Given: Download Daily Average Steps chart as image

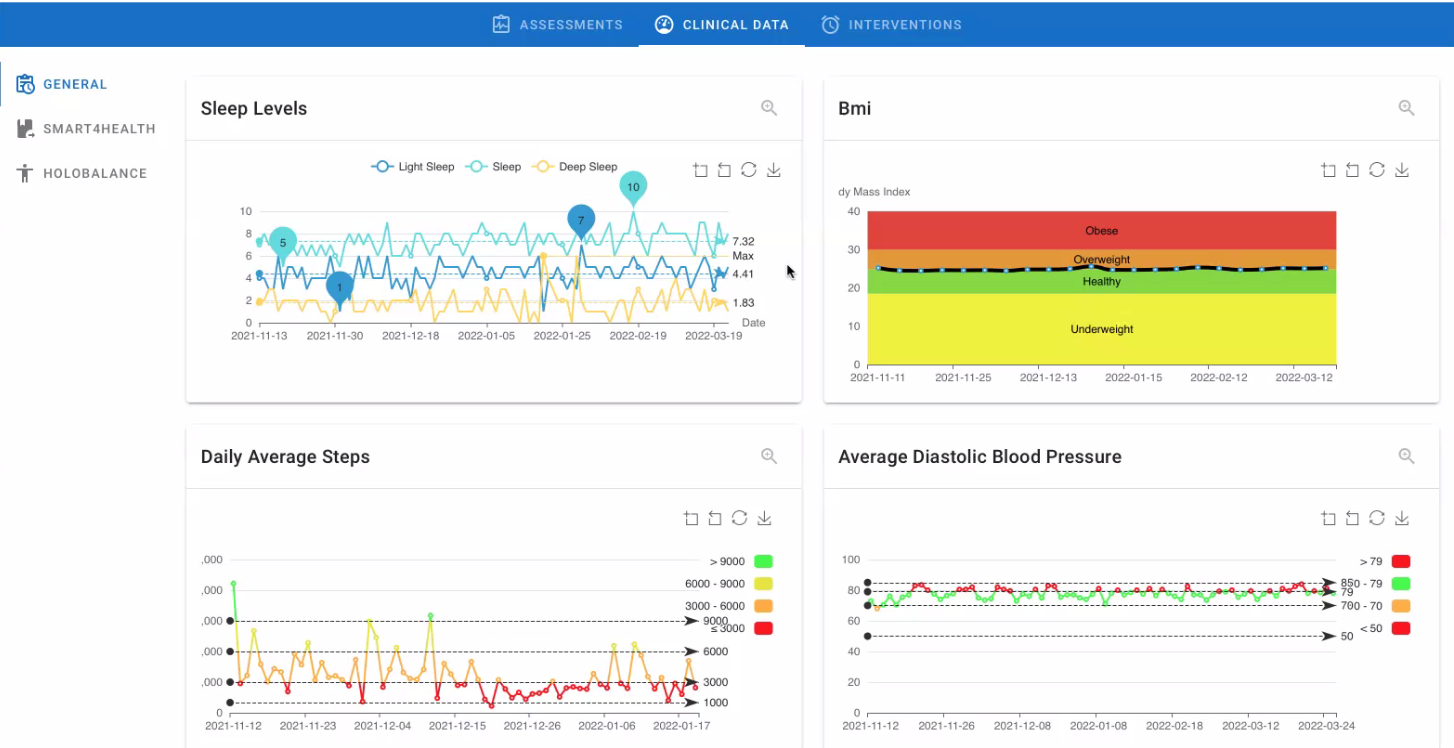Looking at the screenshot, I should point(764,518).
